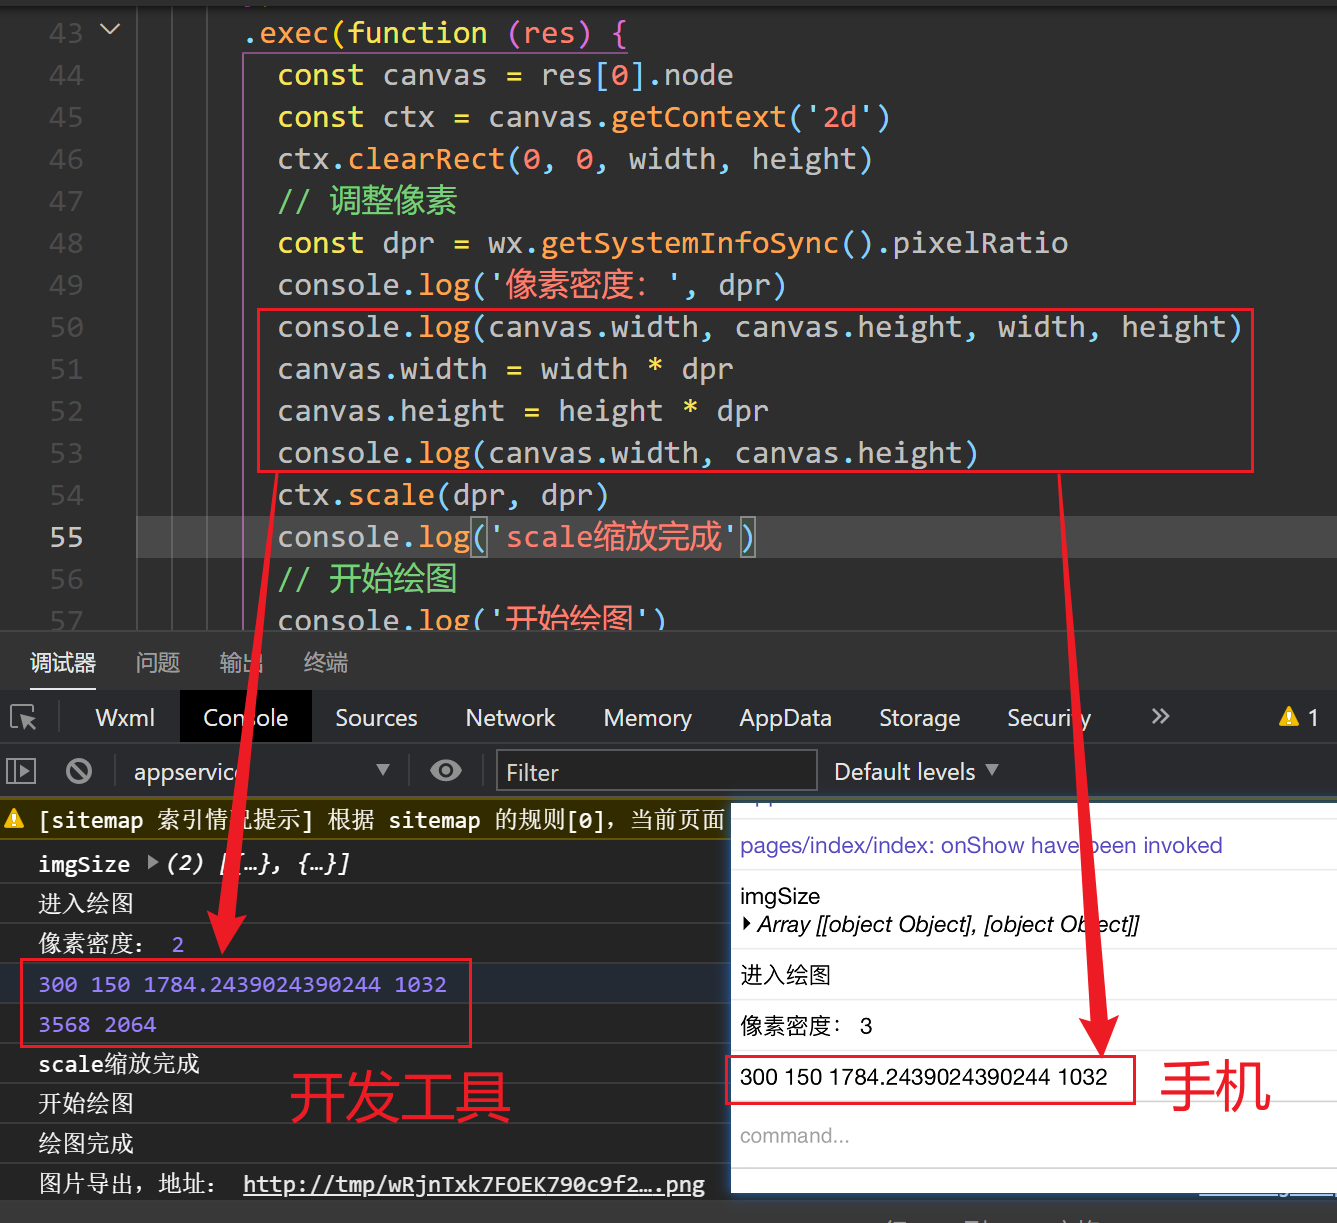Open the Security tab
Image resolution: width=1337 pixels, height=1223 pixels.
[1049, 718]
